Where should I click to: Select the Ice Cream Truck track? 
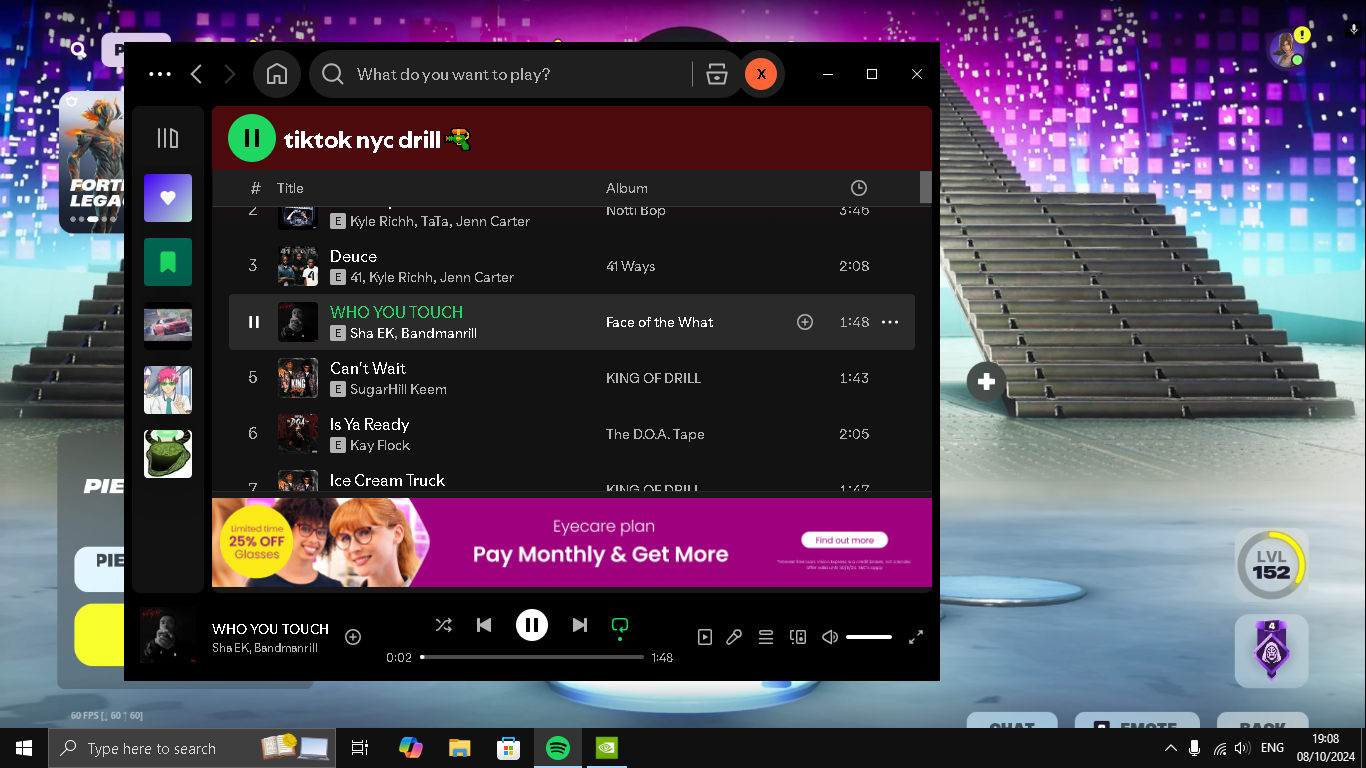pos(388,480)
